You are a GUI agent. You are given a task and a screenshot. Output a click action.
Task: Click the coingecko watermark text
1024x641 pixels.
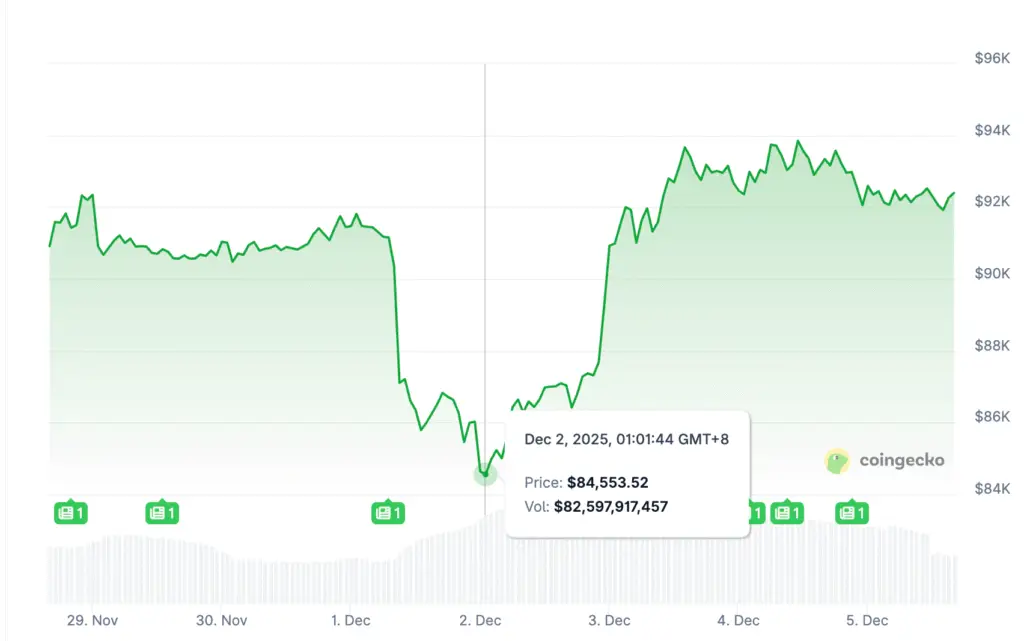pos(901,461)
